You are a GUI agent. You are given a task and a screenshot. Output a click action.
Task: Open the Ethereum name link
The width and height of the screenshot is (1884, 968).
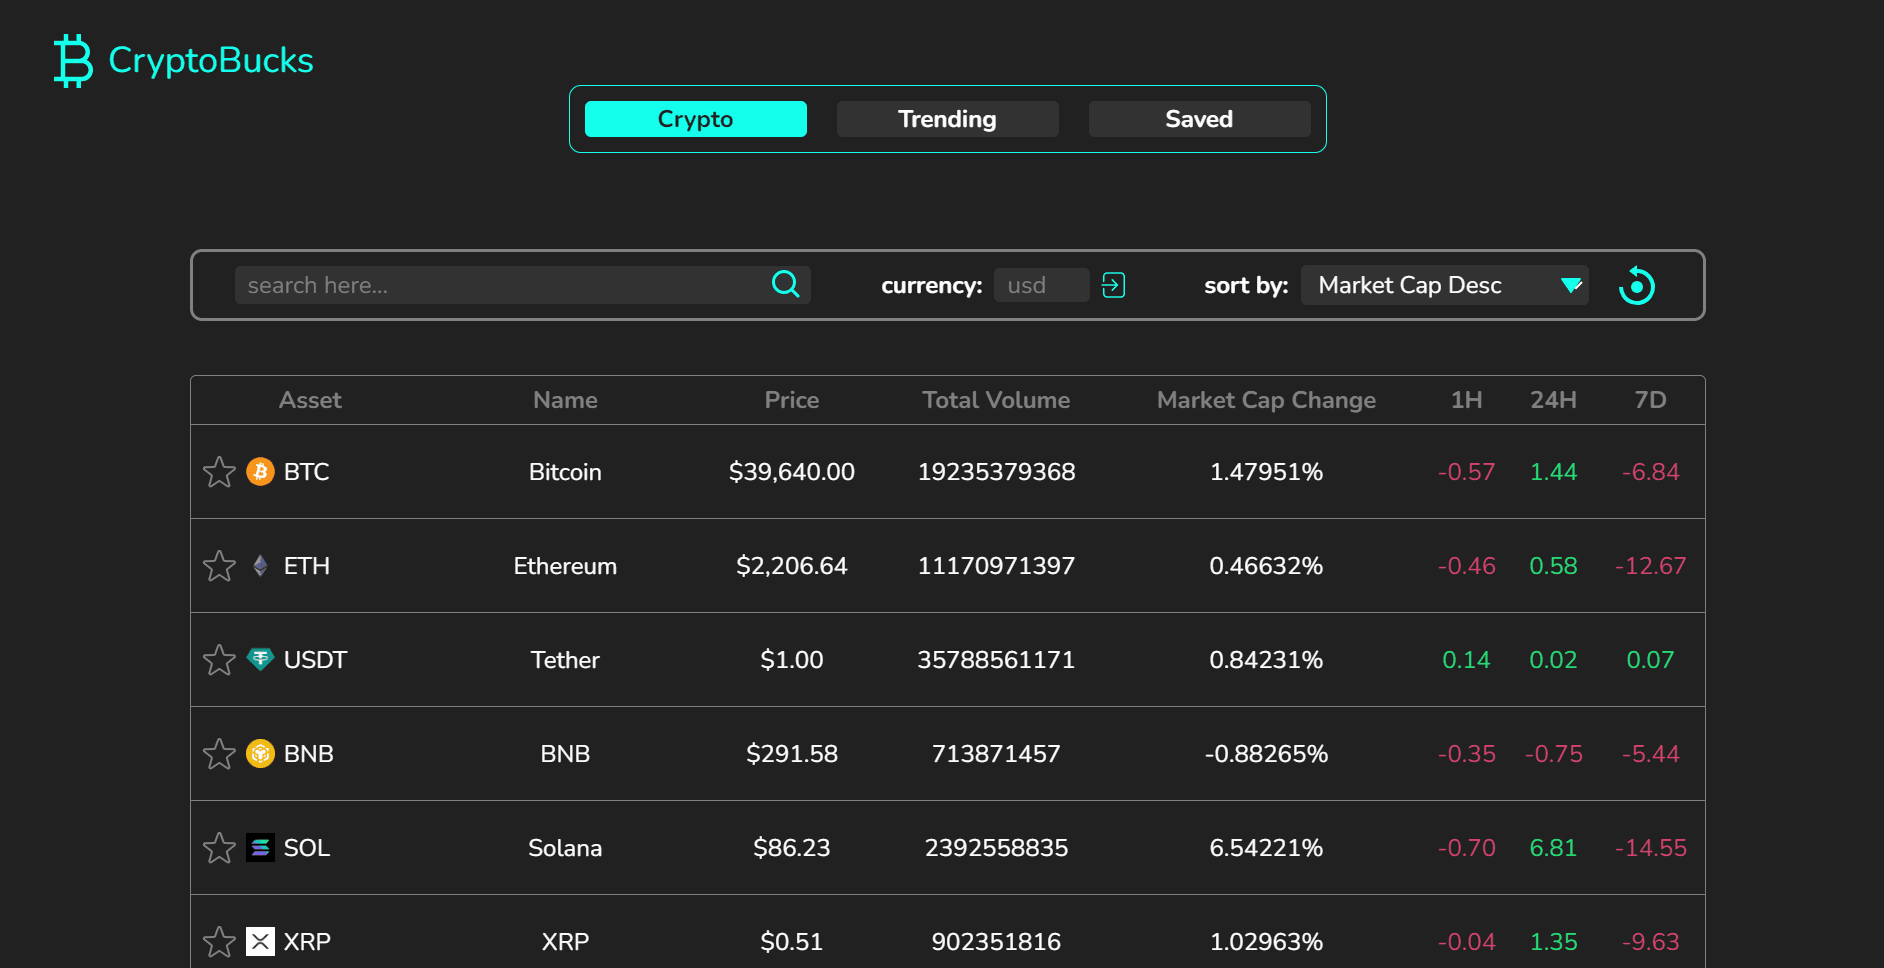click(565, 566)
